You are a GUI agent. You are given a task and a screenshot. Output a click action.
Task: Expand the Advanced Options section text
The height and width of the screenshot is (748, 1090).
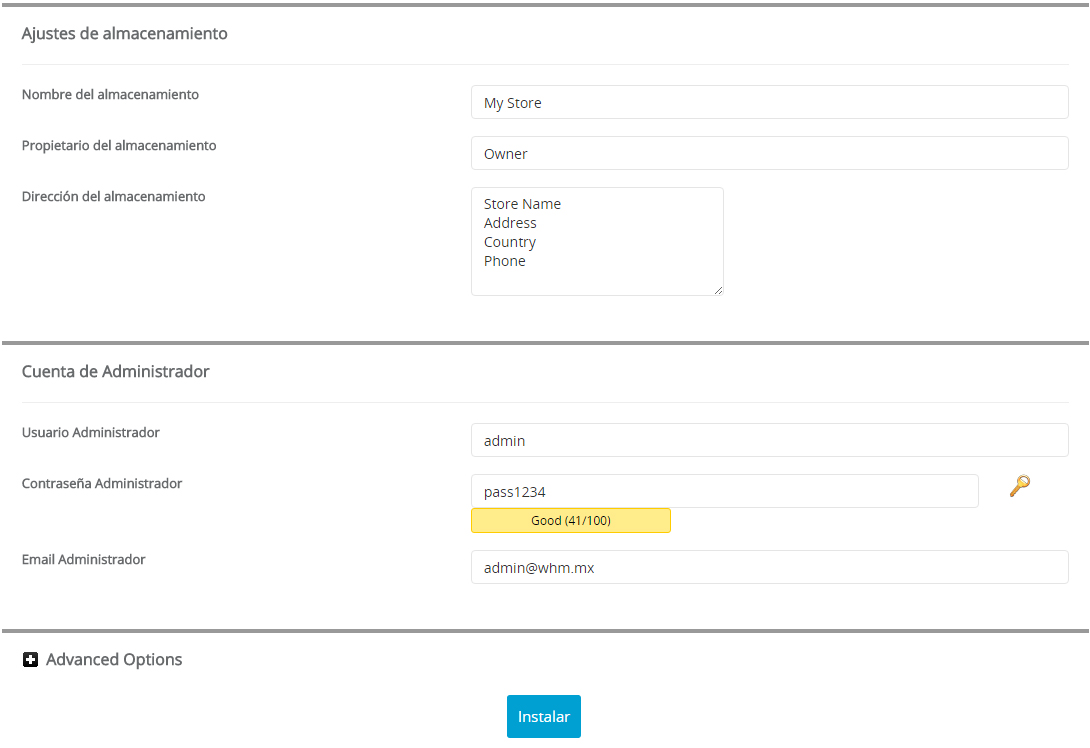click(x=114, y=660)
